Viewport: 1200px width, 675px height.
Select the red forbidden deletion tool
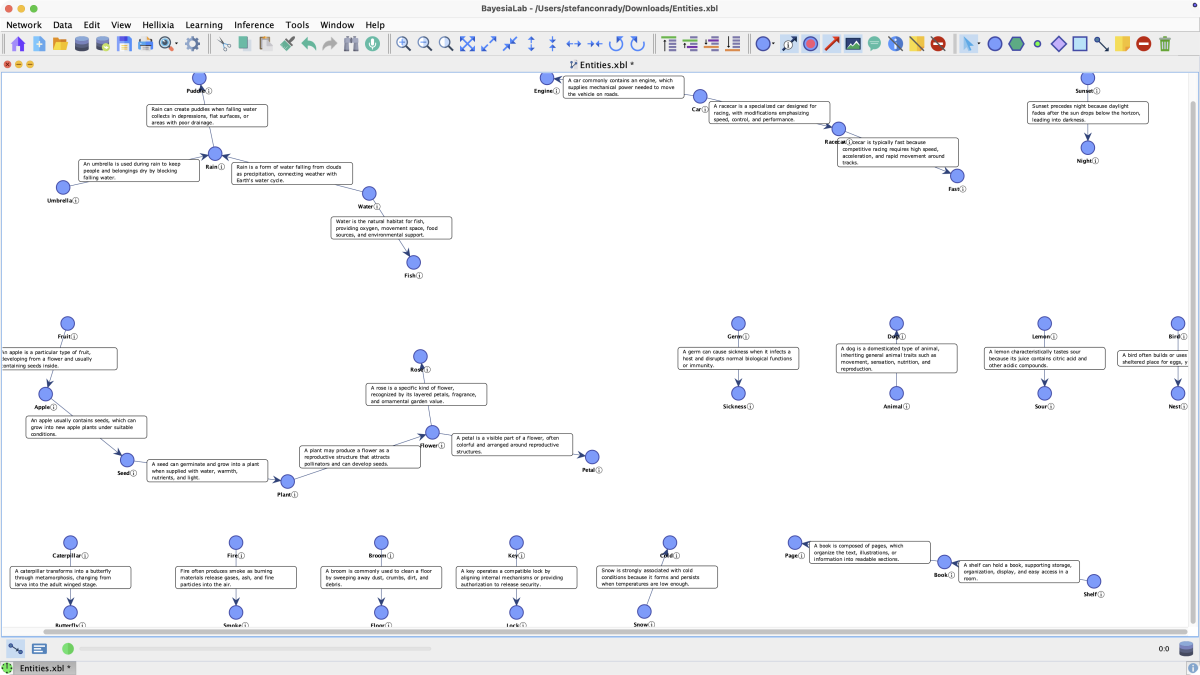click(1143, 44)
